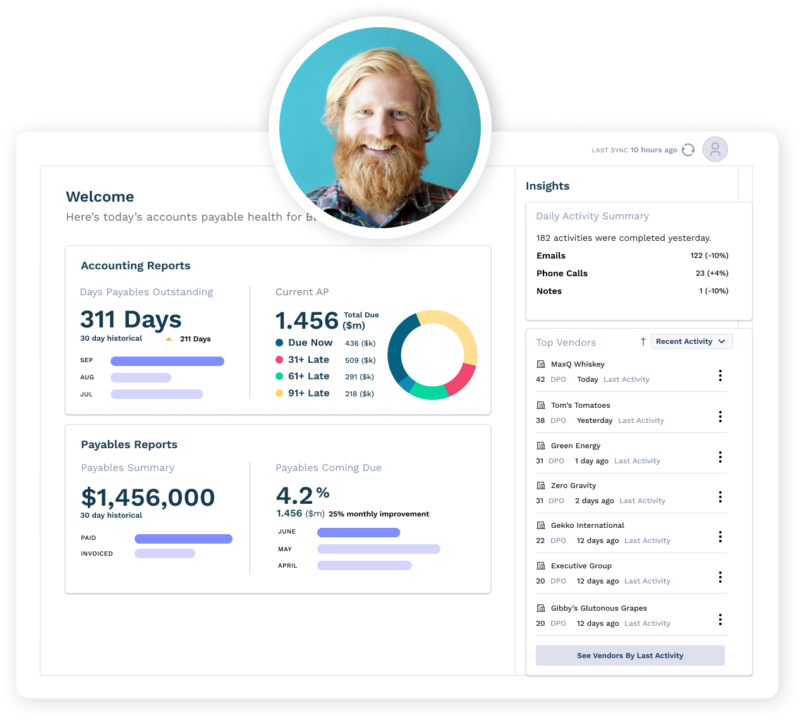Open three-dot menu for Zero Gravity
The image size is (800, 720).
tap(719, 497)
